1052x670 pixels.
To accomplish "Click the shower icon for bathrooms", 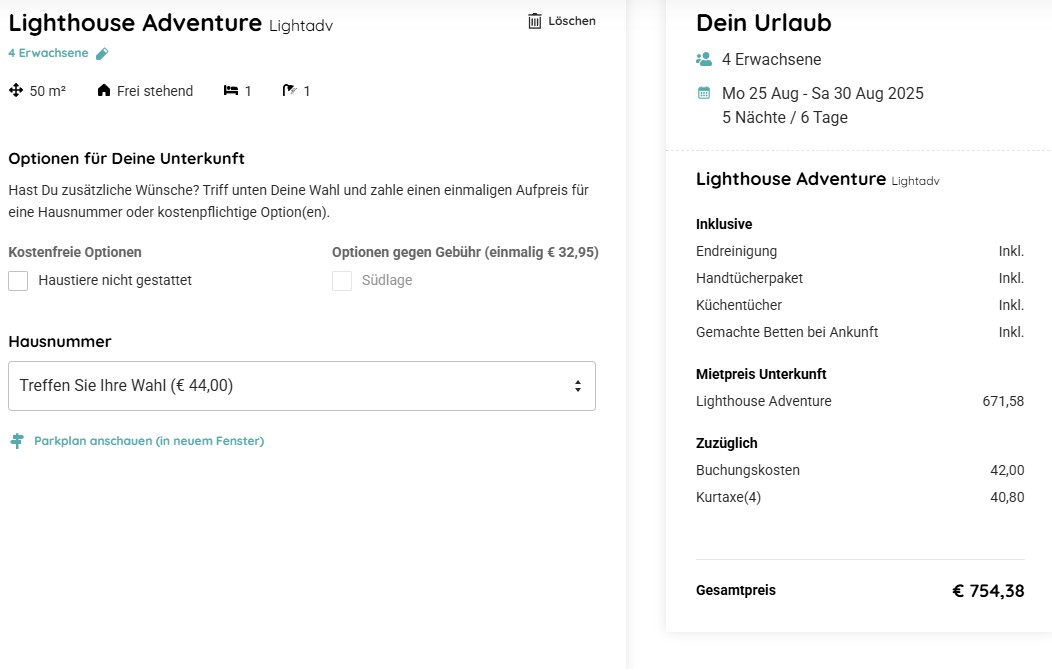I will click(289, 91).
